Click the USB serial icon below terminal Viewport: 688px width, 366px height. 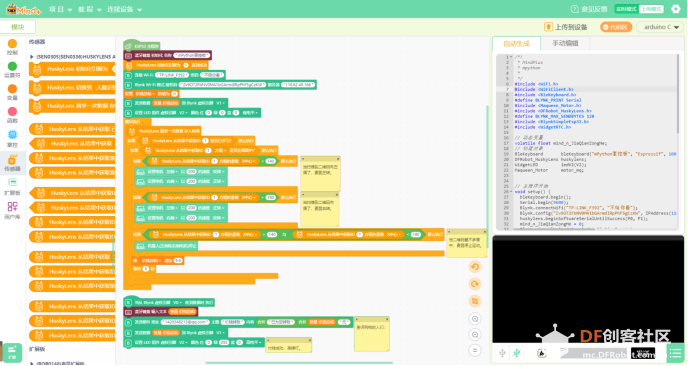pos(502,352)
